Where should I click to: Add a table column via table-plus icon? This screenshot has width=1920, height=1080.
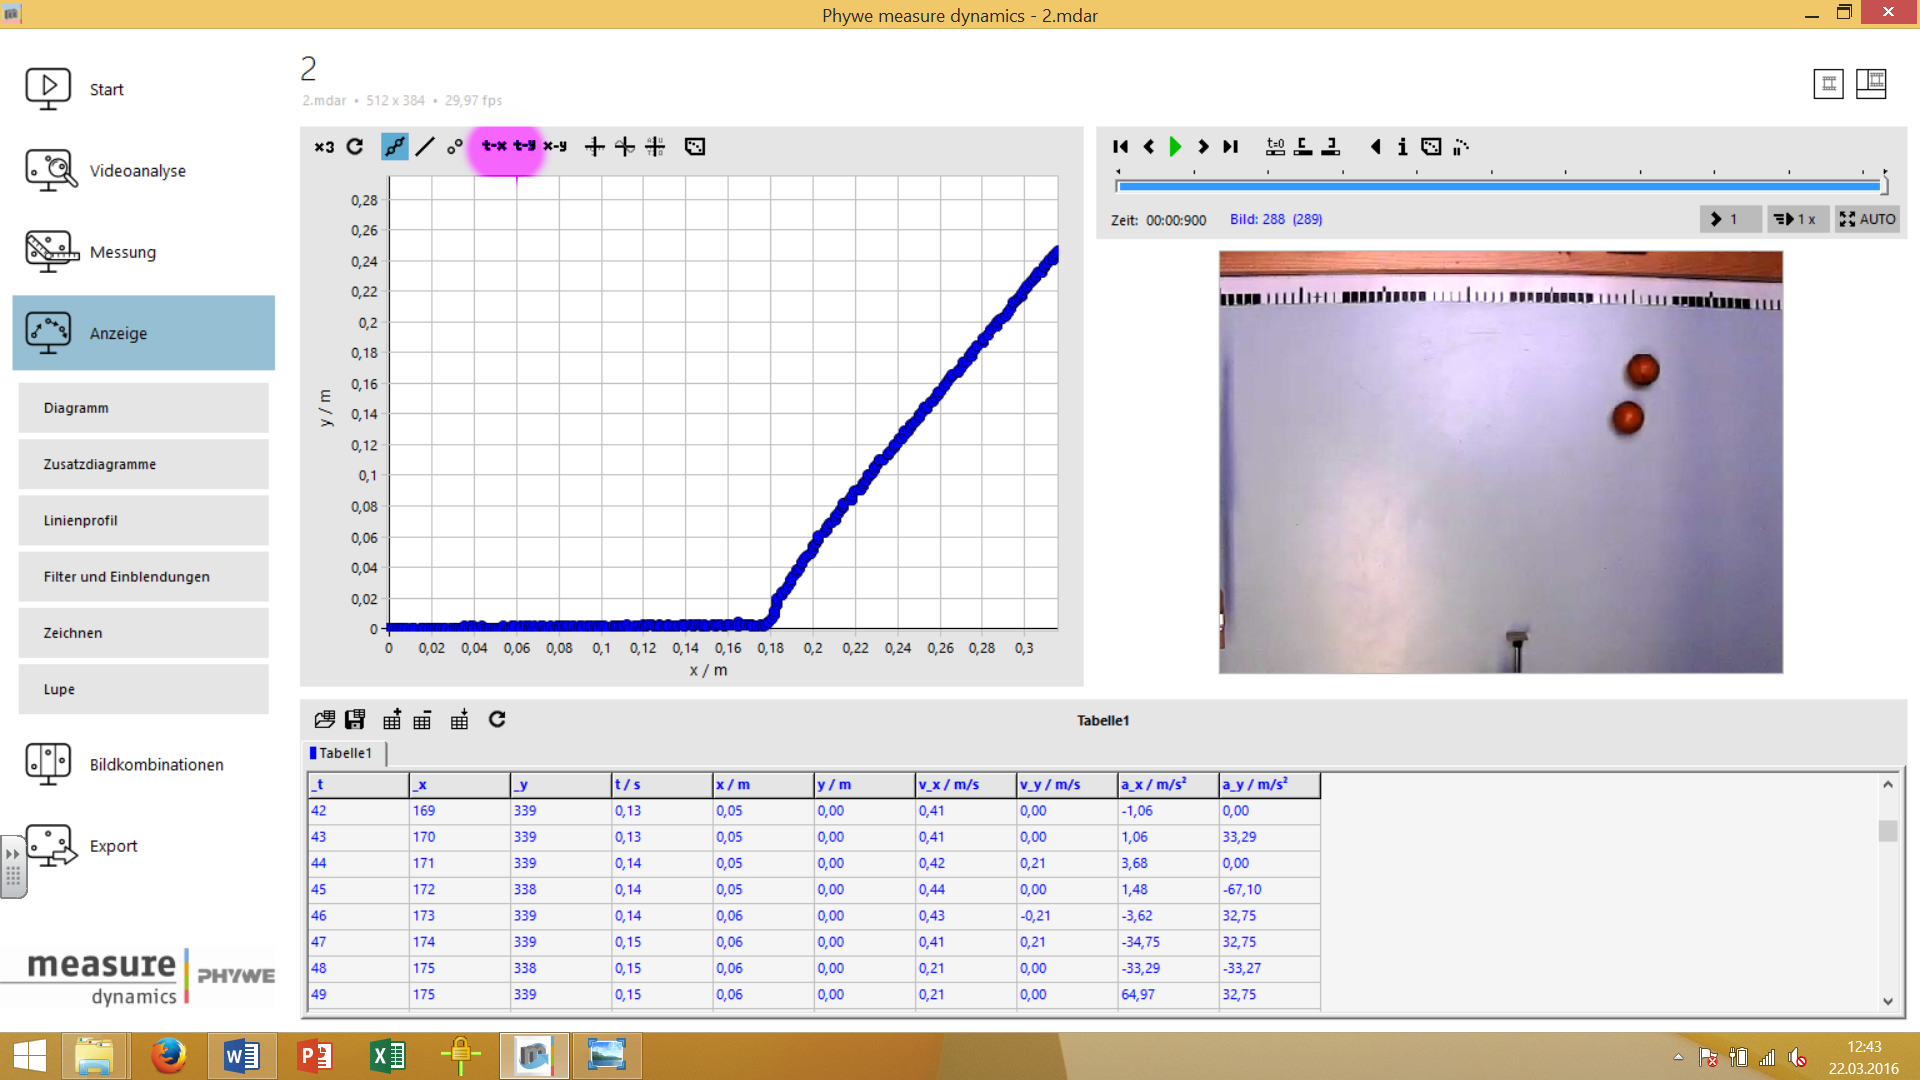pyautogui.click(x=392, y=720)
